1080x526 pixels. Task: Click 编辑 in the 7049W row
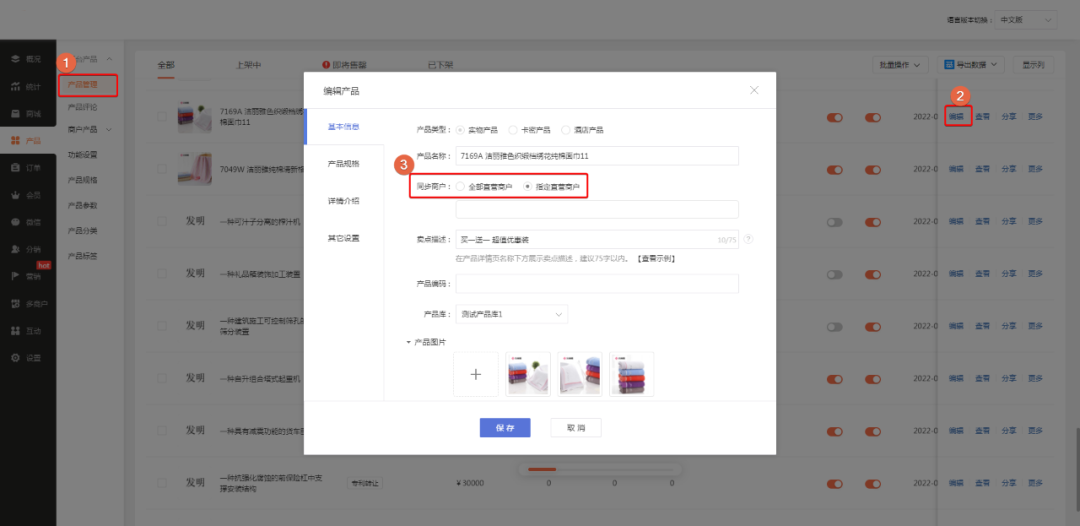click(x=956, y=169)
